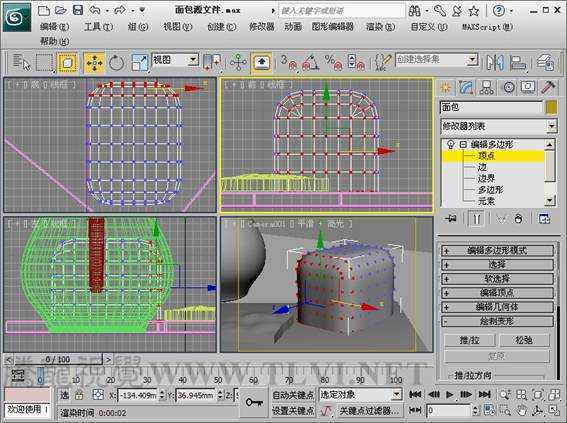Open MAXScript menu
The height and width of the screenshot is (423, 567).
(x=487, y=26)
